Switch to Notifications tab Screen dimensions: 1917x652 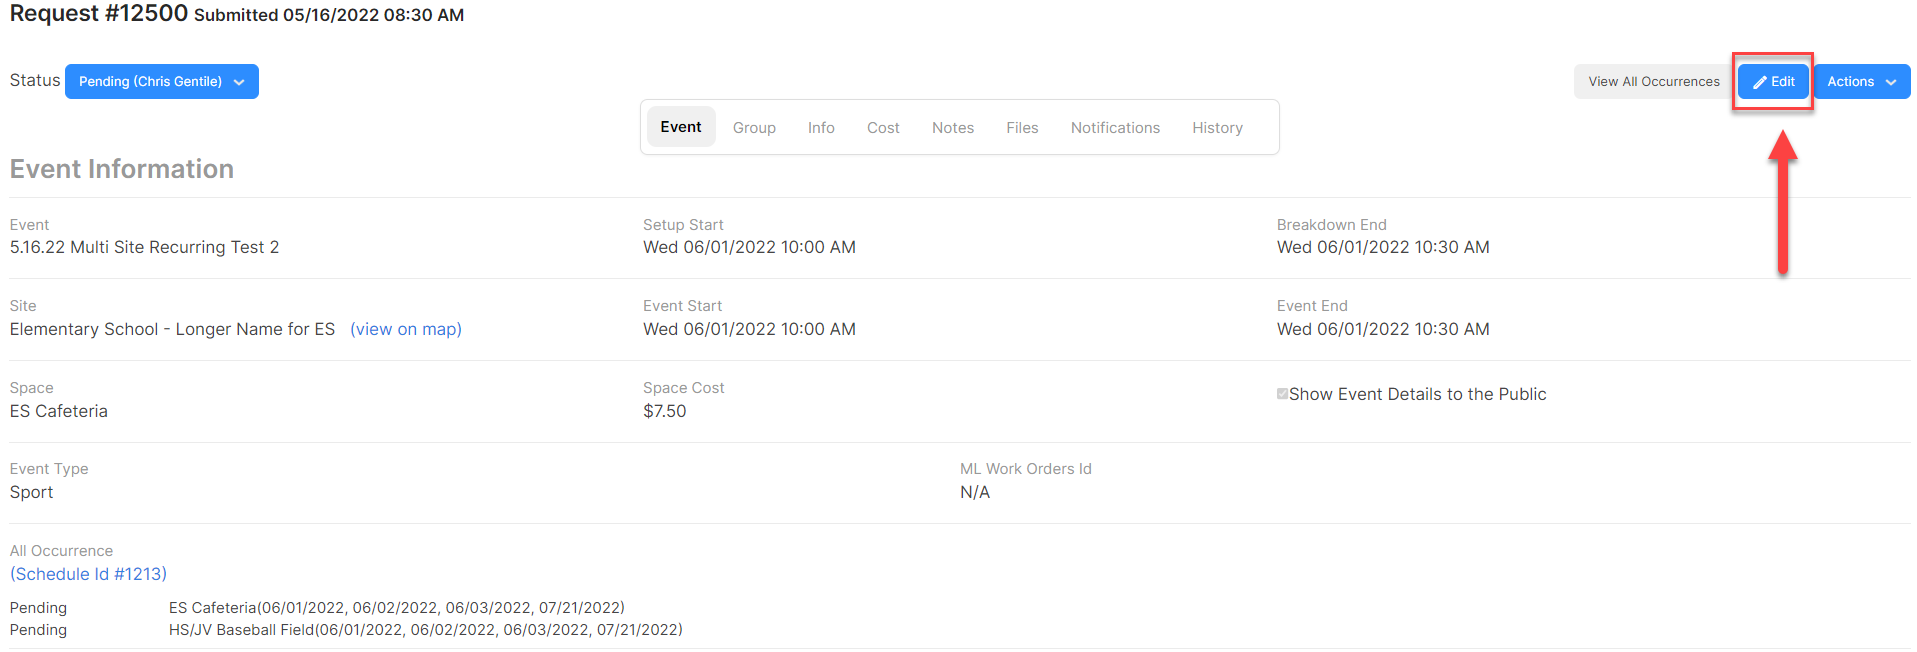(x=1115, y=128)
